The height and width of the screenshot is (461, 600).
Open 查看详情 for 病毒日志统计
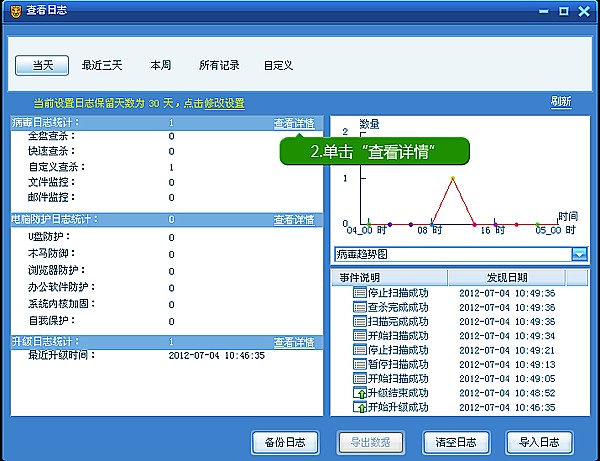coord(294,124)
